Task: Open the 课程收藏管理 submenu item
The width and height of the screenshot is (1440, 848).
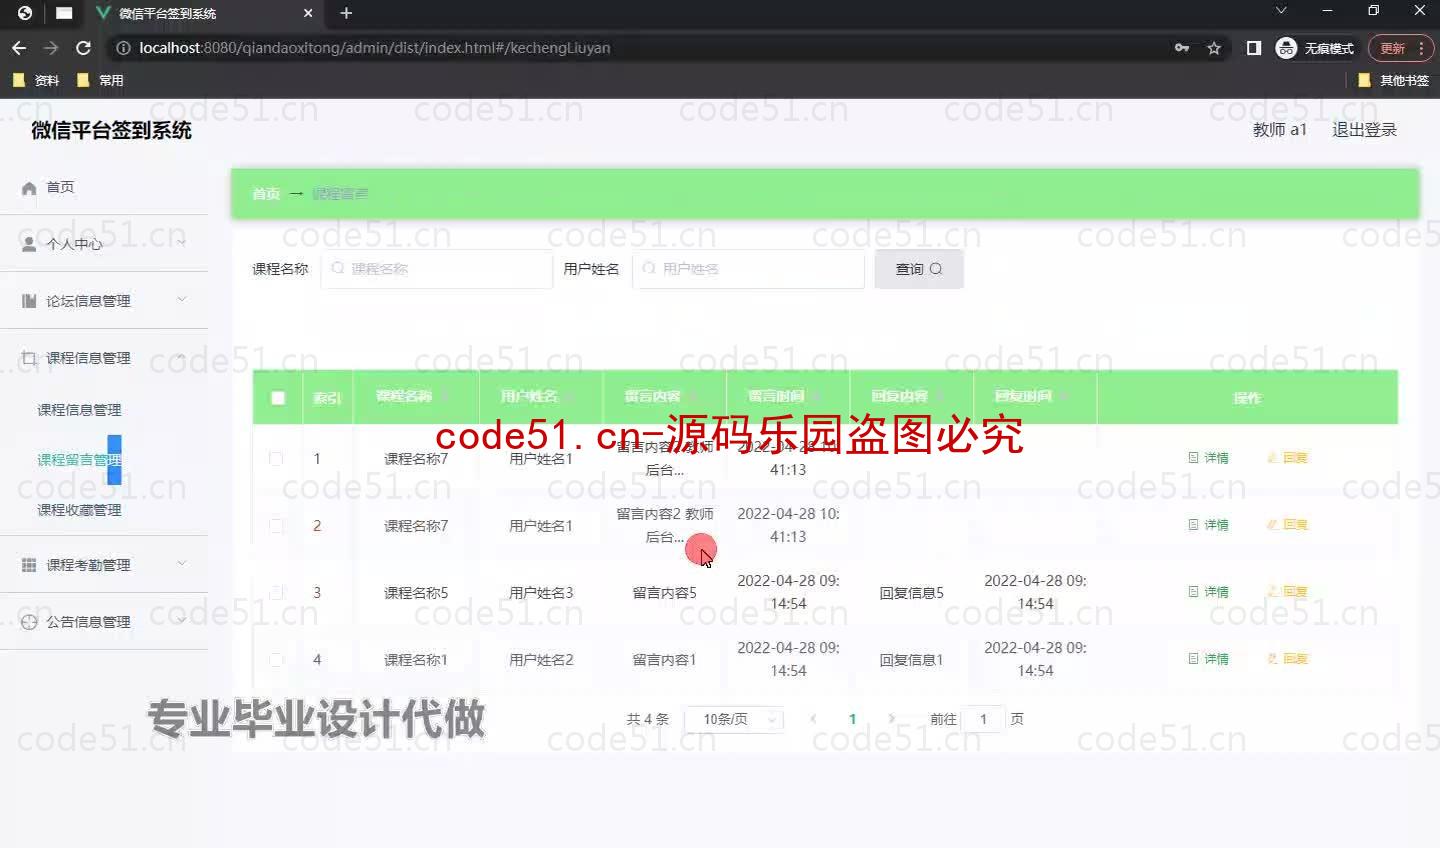Action: (79, 510)
